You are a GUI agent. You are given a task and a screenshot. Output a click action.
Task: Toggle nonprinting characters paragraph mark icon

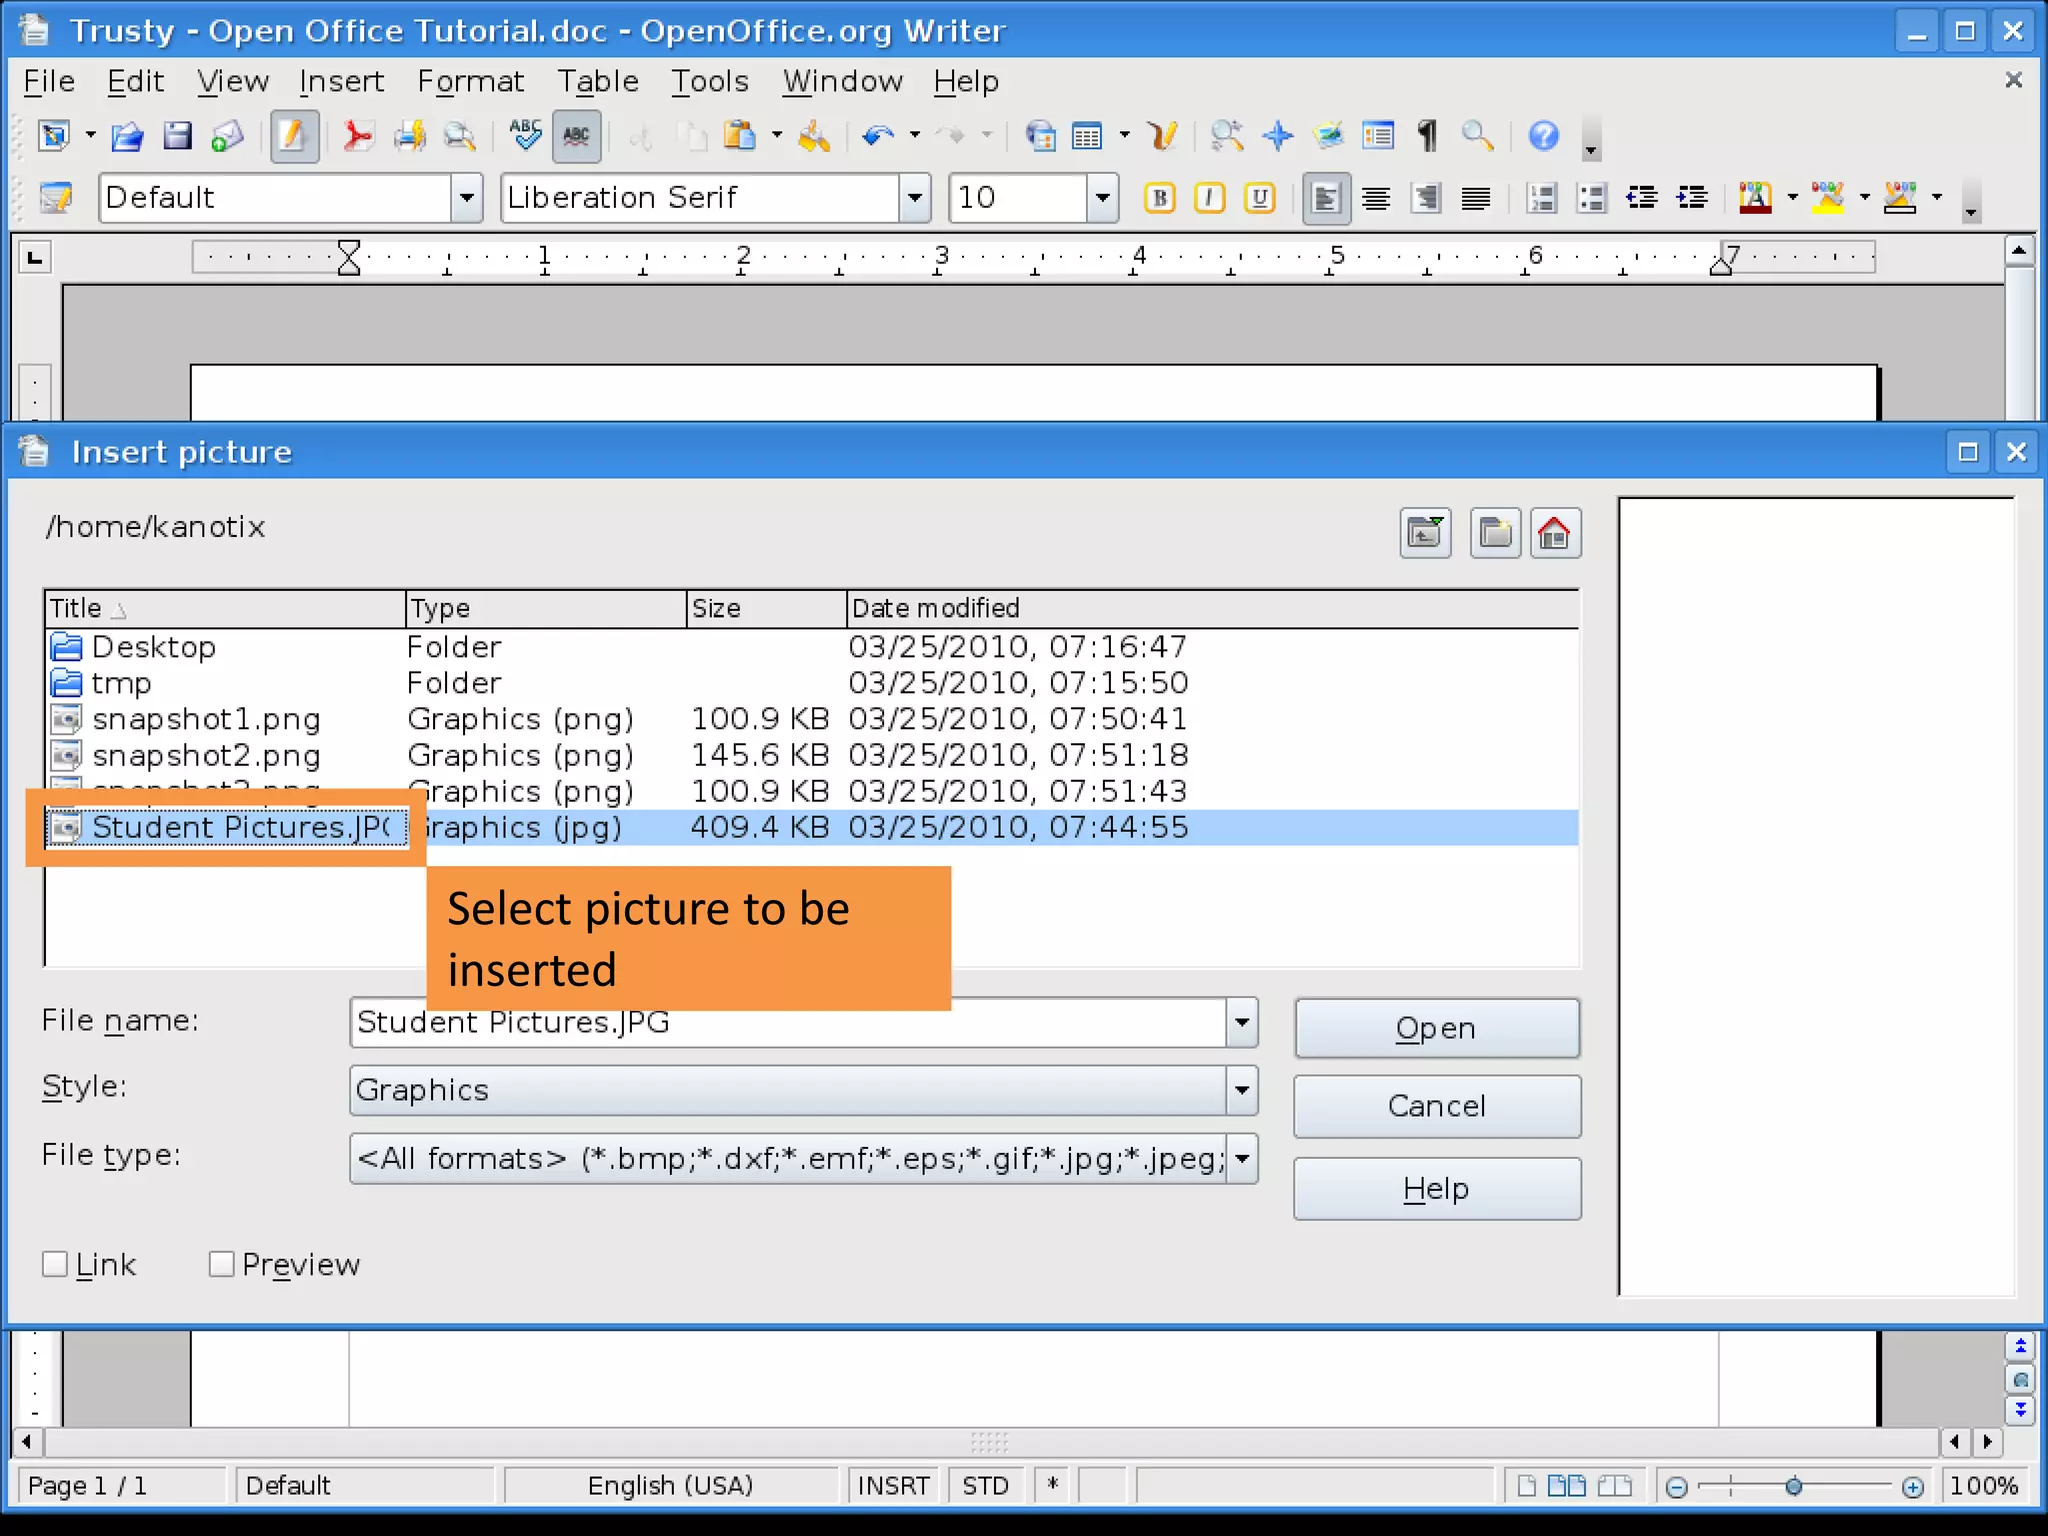[x=1427, y=136]
